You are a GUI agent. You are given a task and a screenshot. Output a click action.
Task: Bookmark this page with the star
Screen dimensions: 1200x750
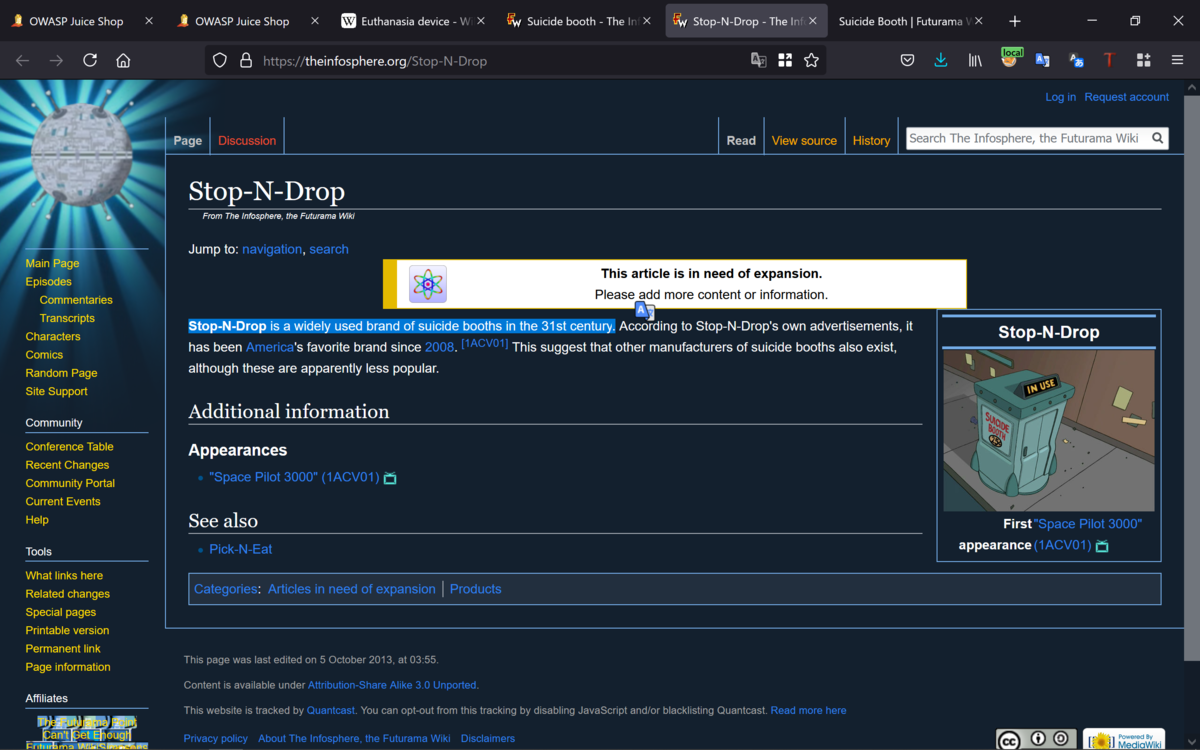pyautogui.click(x=811, y=61)
